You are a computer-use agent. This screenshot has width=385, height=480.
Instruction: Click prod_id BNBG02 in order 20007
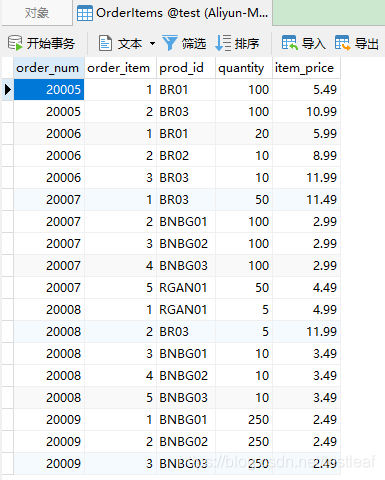coord(186,244)
